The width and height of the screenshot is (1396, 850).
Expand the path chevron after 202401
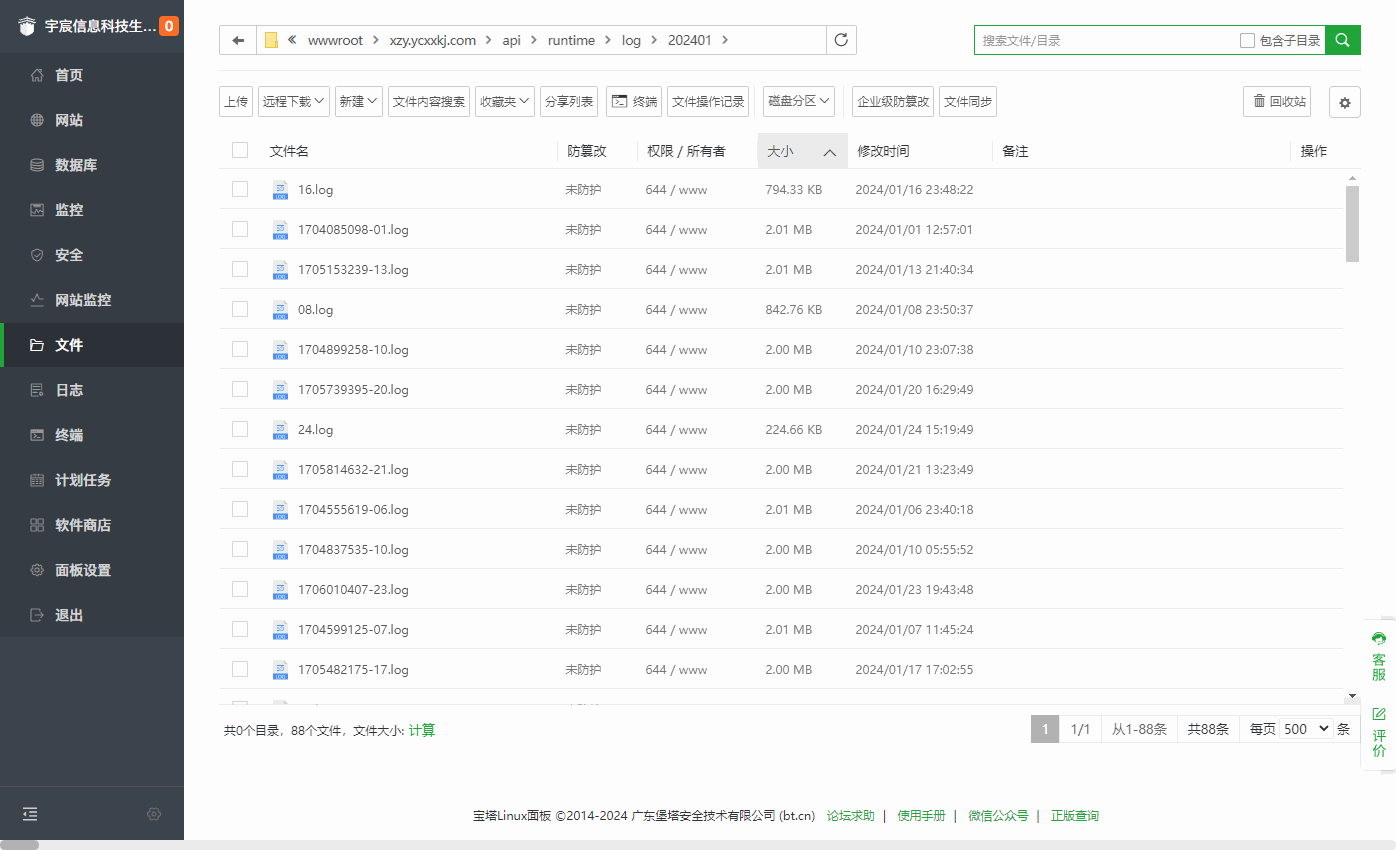pos(725,40)
